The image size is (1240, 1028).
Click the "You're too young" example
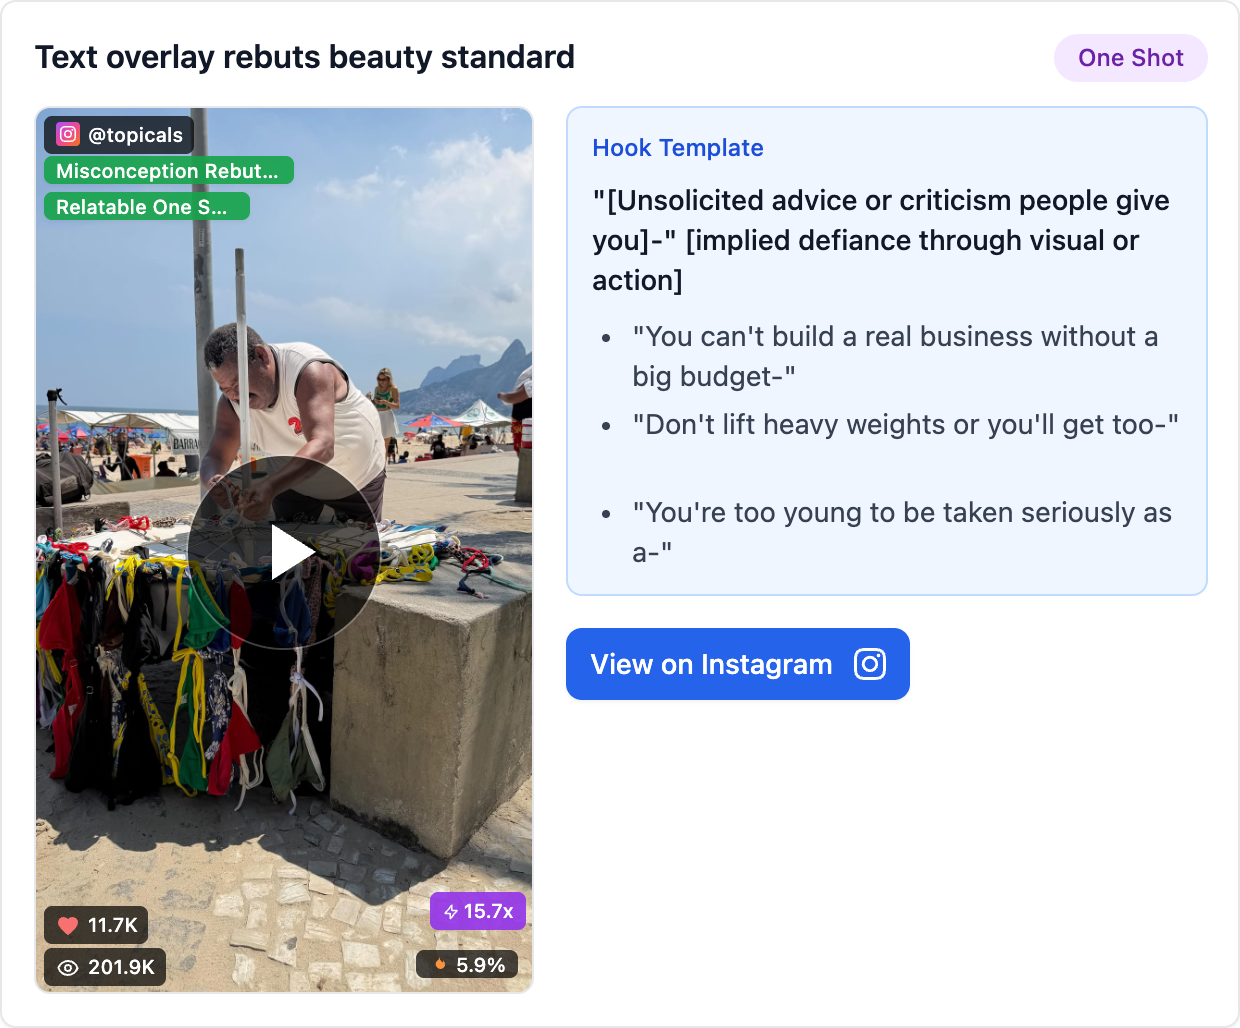point(901,532)
